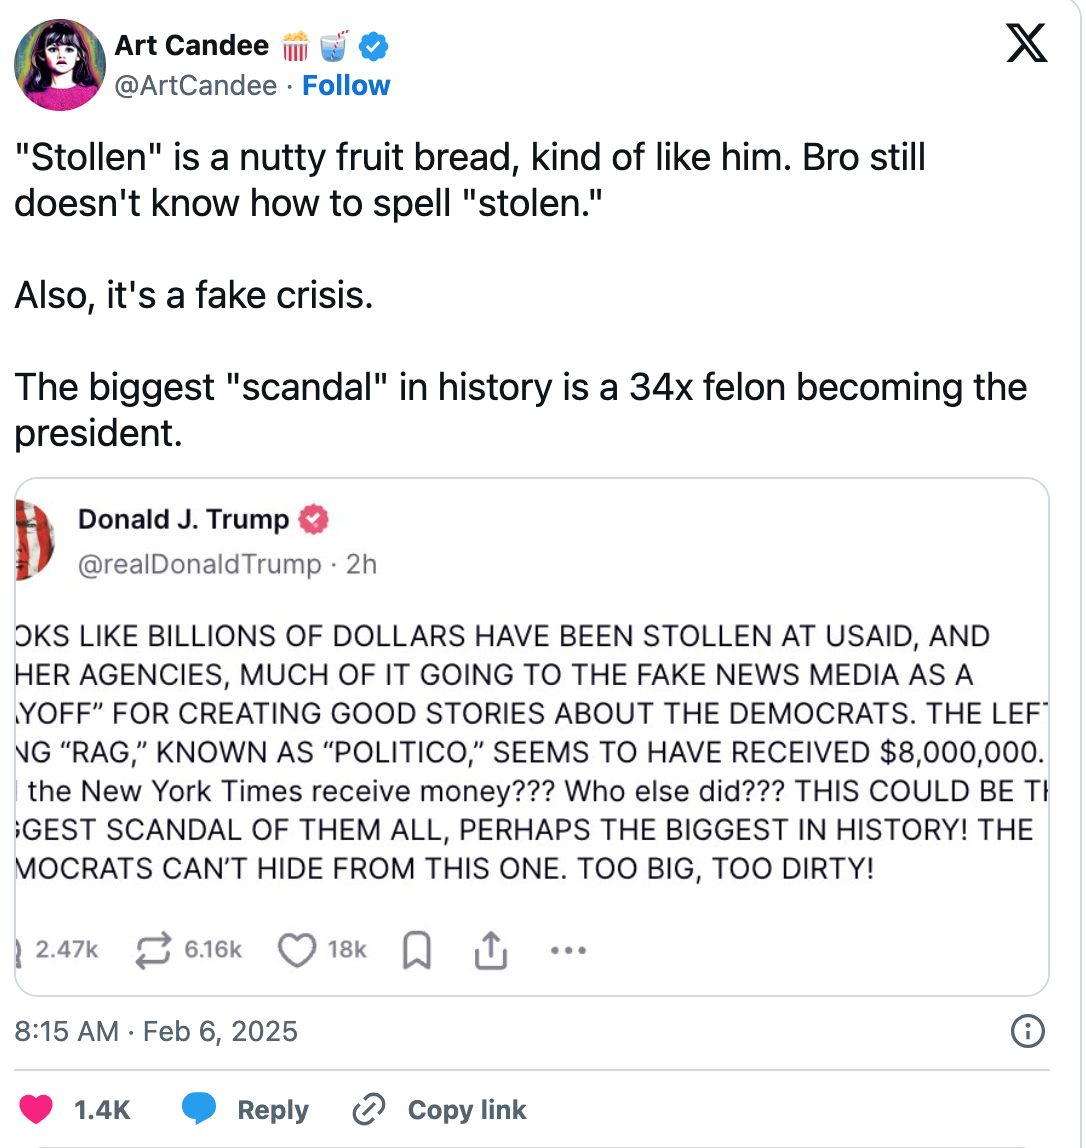
Task: Click the red verified badge on quoted post
Action: pos(315,520)
